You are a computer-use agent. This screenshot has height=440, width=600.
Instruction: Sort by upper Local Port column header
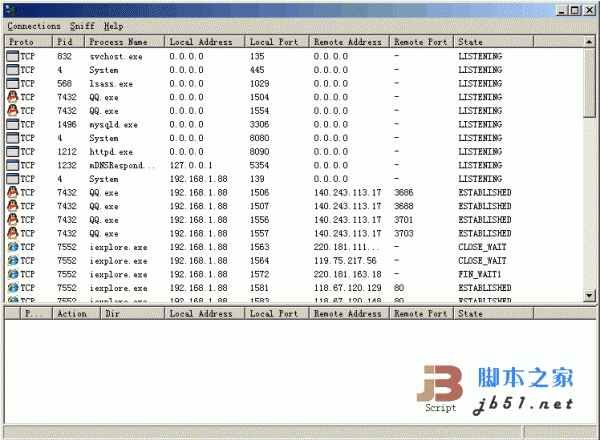(277, 42)
